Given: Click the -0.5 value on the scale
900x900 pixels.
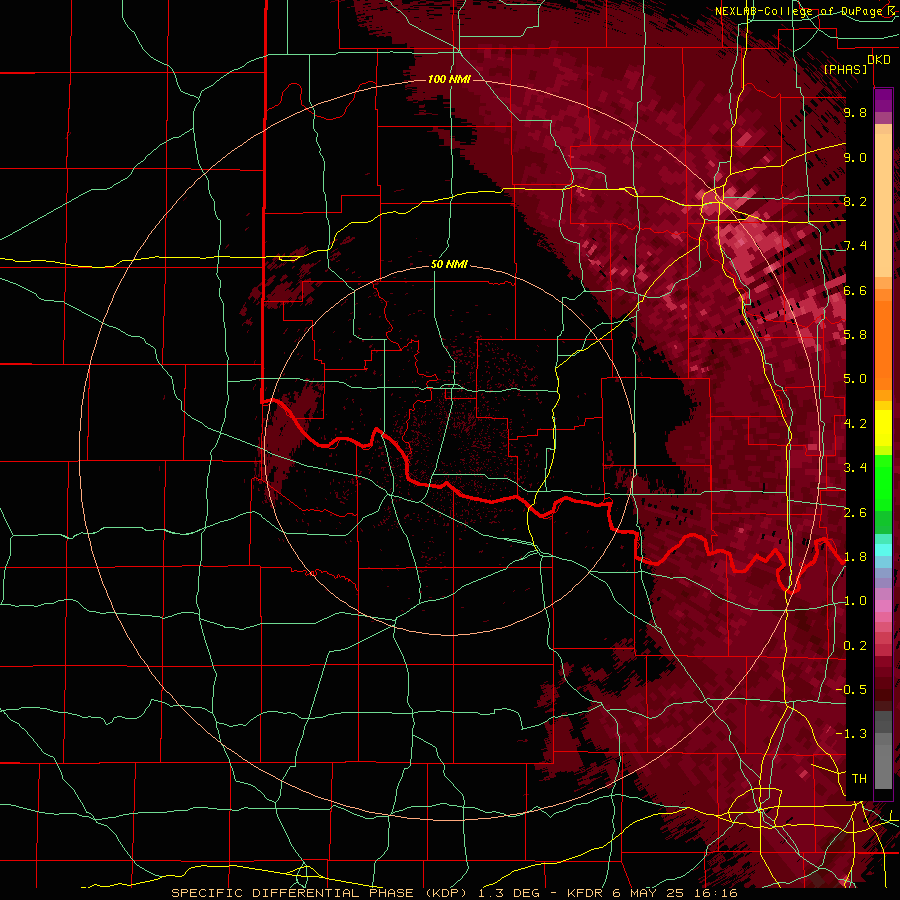Looking at the screenshot, I should [x=851, y=690].
